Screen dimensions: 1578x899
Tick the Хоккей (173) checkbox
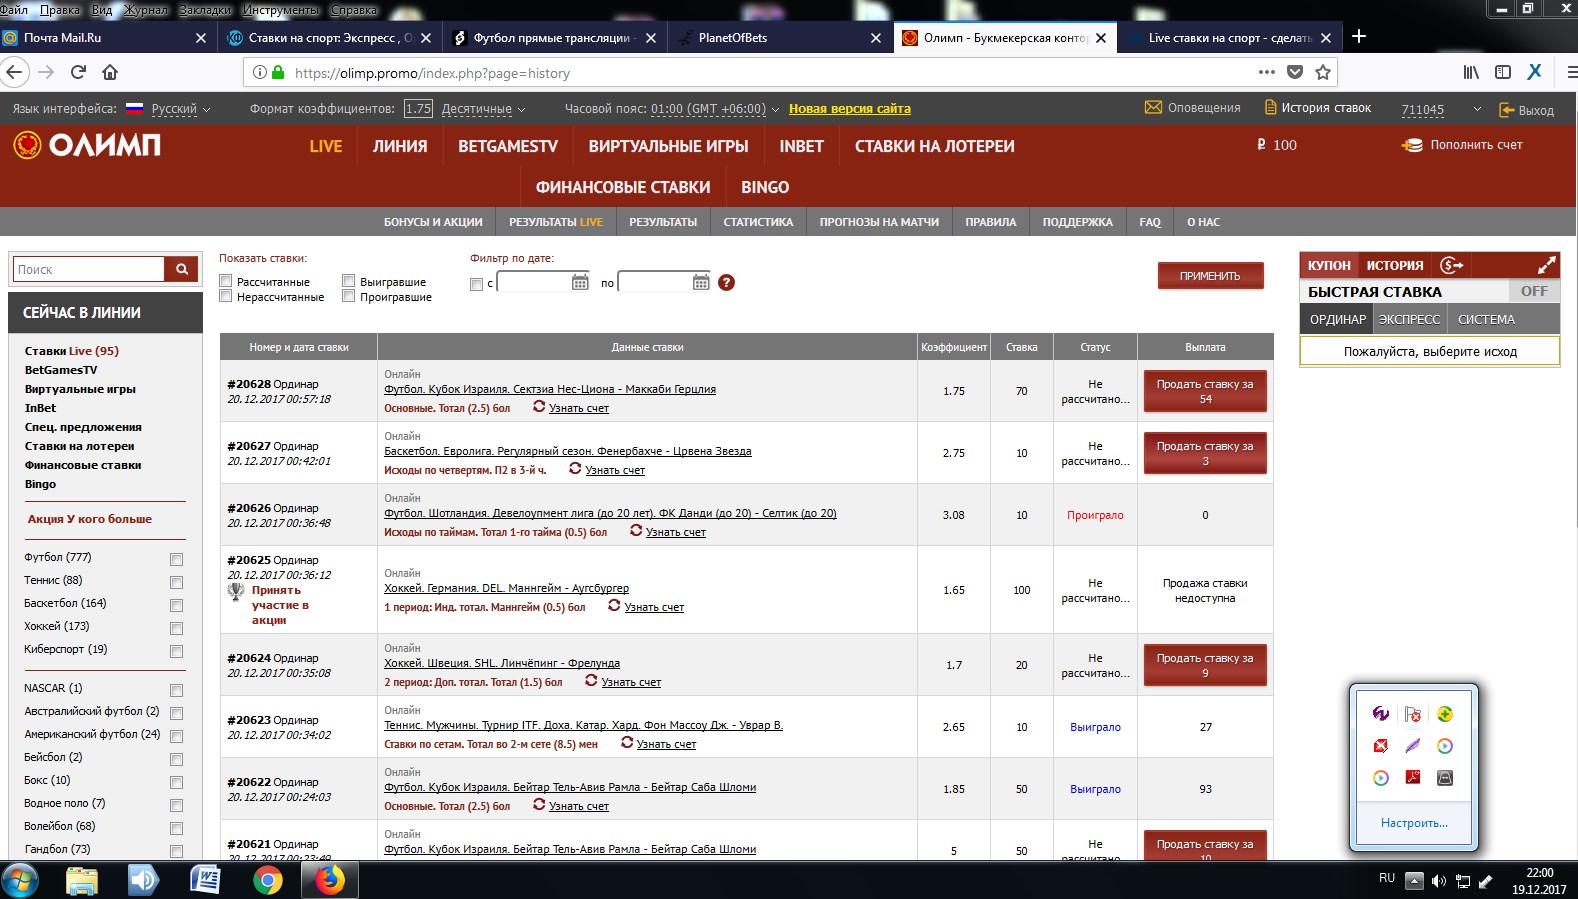pos(176,628)
